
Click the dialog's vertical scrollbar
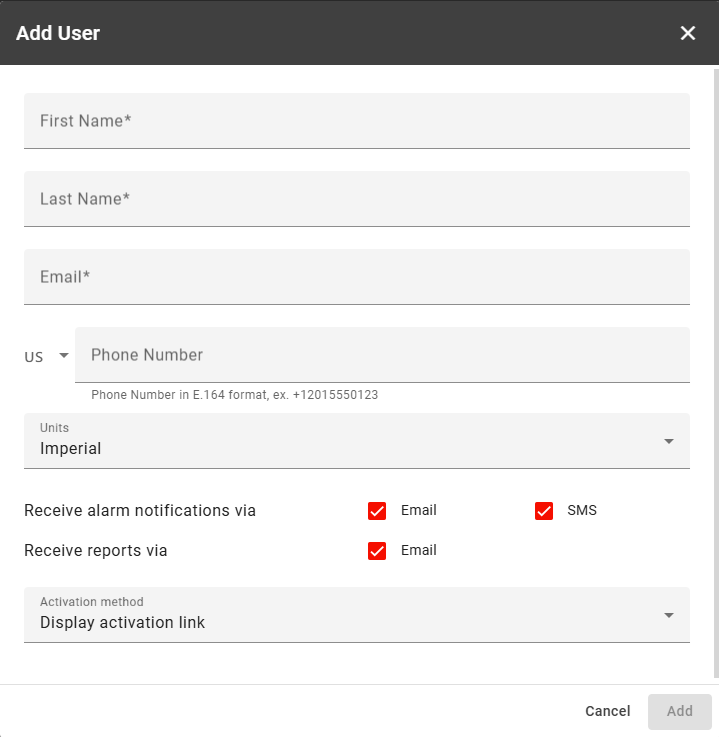[x=715, y=370]
